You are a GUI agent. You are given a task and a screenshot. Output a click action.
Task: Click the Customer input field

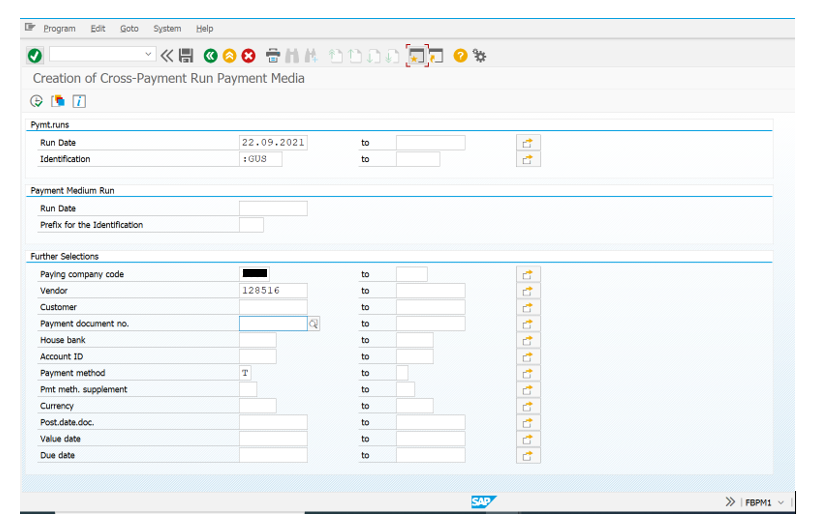(x=273, y=307)
